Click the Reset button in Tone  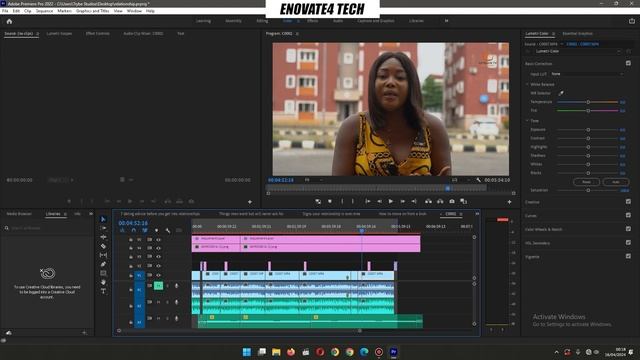[586, 182]
